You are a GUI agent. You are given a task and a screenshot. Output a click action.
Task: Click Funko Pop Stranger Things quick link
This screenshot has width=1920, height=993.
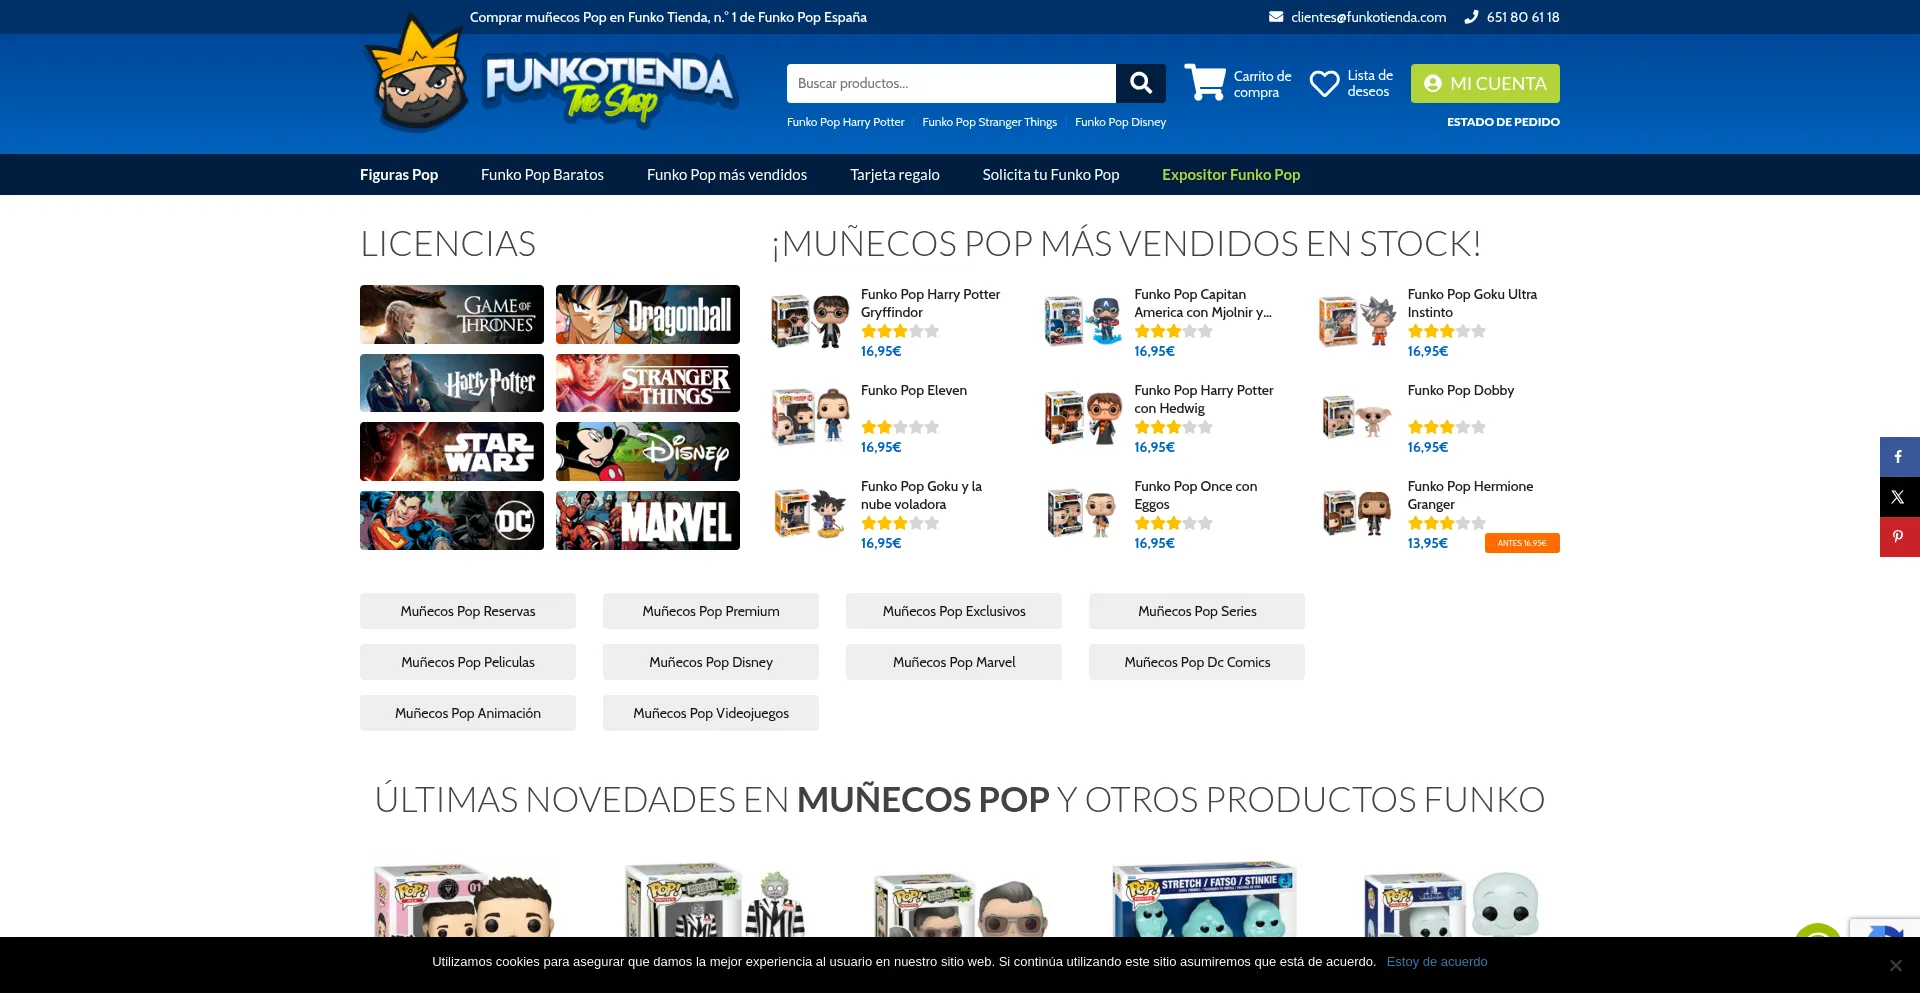pyautogui.click(x=990, y=122)
